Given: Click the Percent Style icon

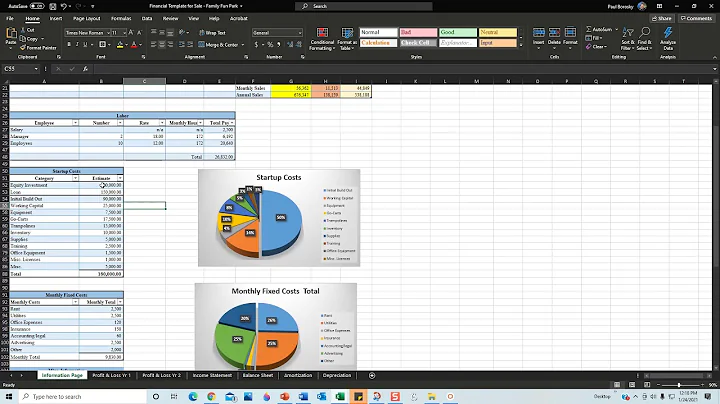Looking at the screenshot, I should [270, 45].
